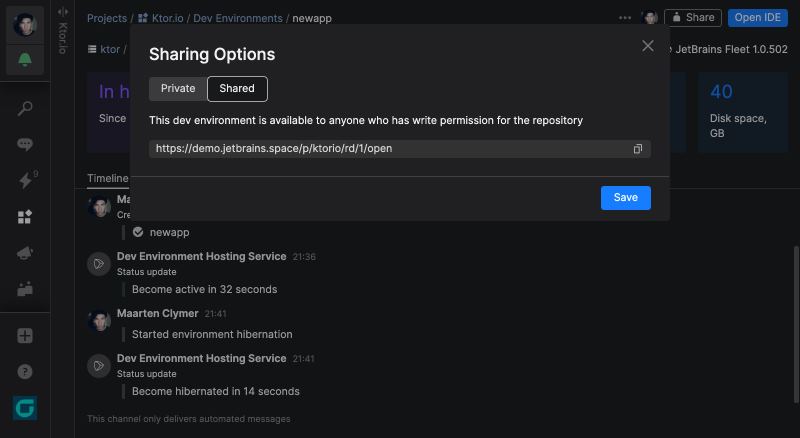The image size is (800, 438).
Task: Open chats speech bubble icon
Action: 24,144
